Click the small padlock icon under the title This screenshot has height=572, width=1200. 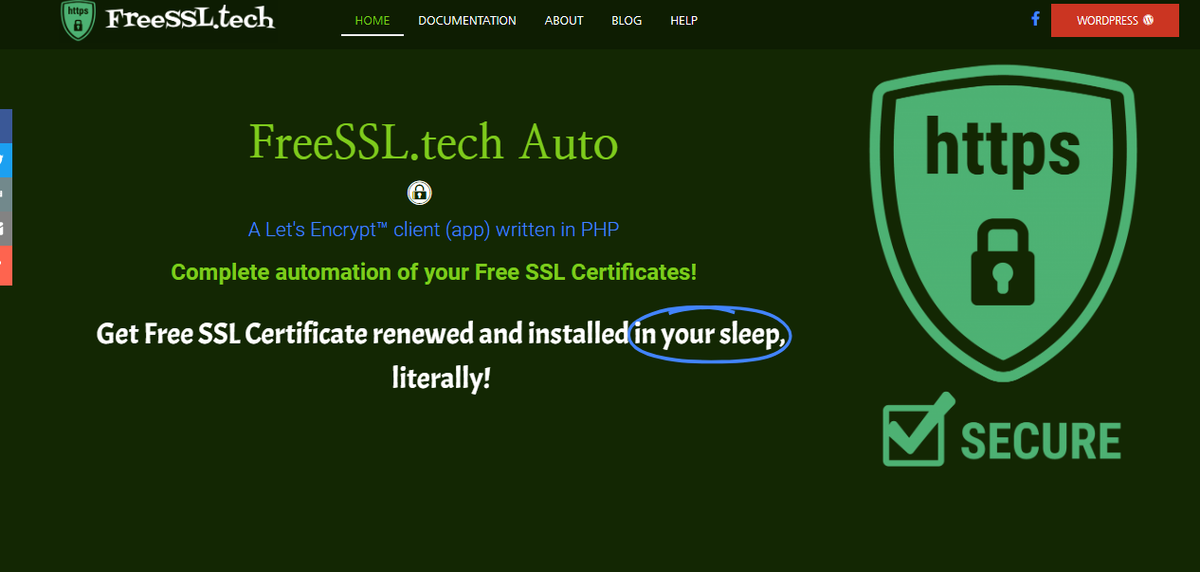coord(419,192)
